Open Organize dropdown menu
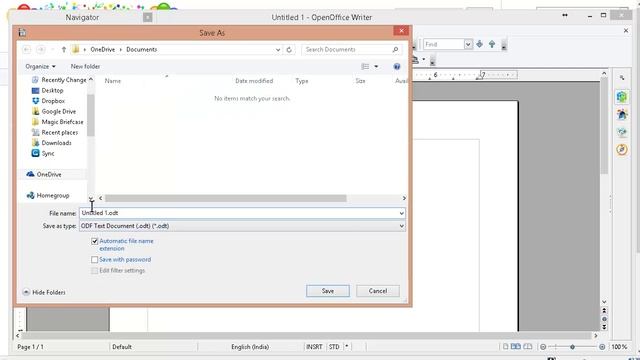The height and width of the screenshot is (360, 640). click(x=40, y=66)
